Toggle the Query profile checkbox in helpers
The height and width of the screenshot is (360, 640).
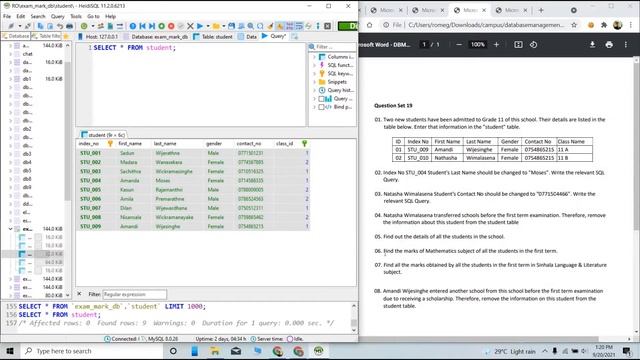tap(321, 99)
